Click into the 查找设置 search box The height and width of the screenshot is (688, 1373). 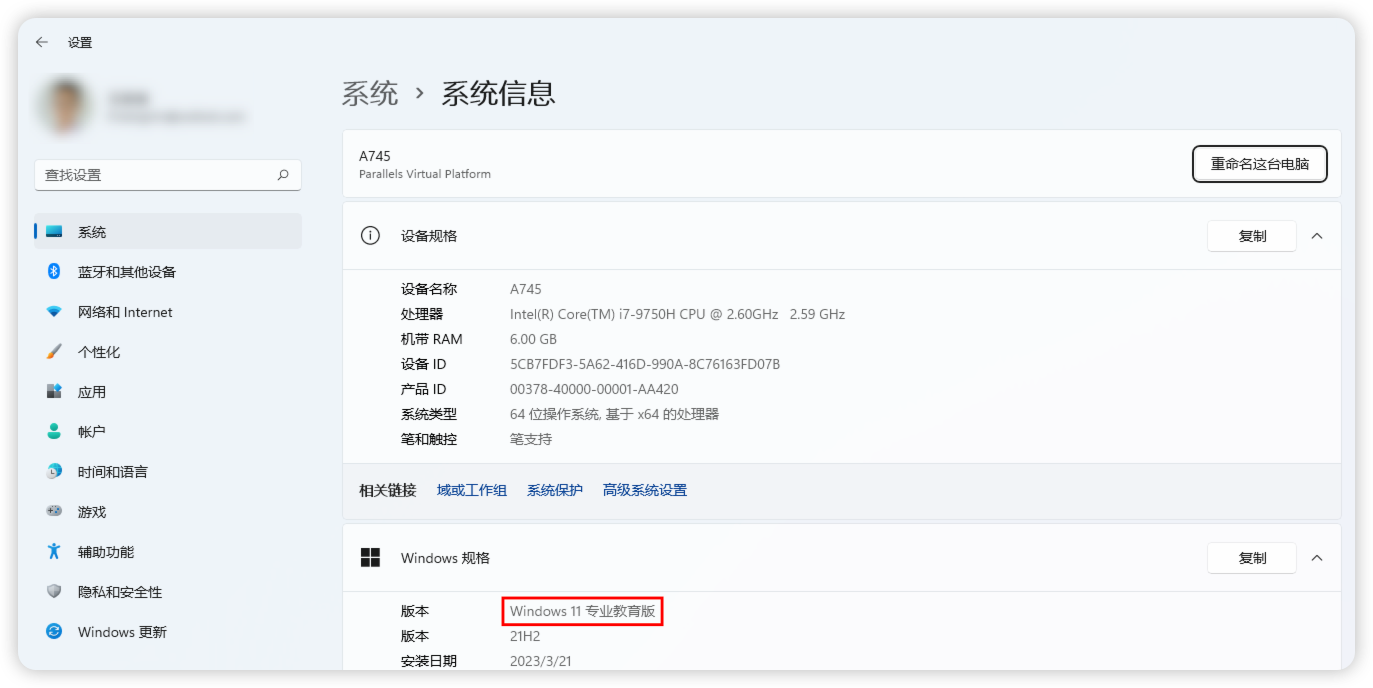pos(168,175)
